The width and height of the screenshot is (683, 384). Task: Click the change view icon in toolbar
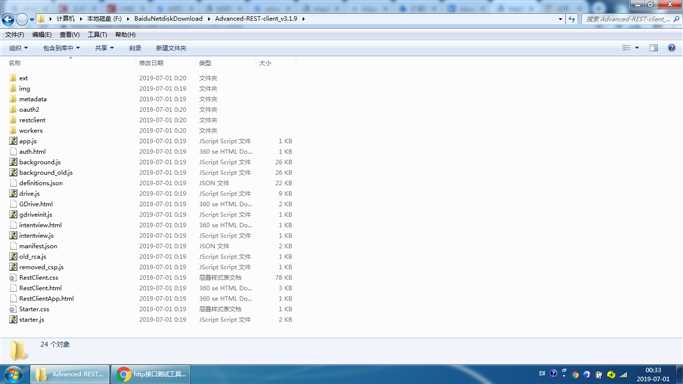point(626,48)
